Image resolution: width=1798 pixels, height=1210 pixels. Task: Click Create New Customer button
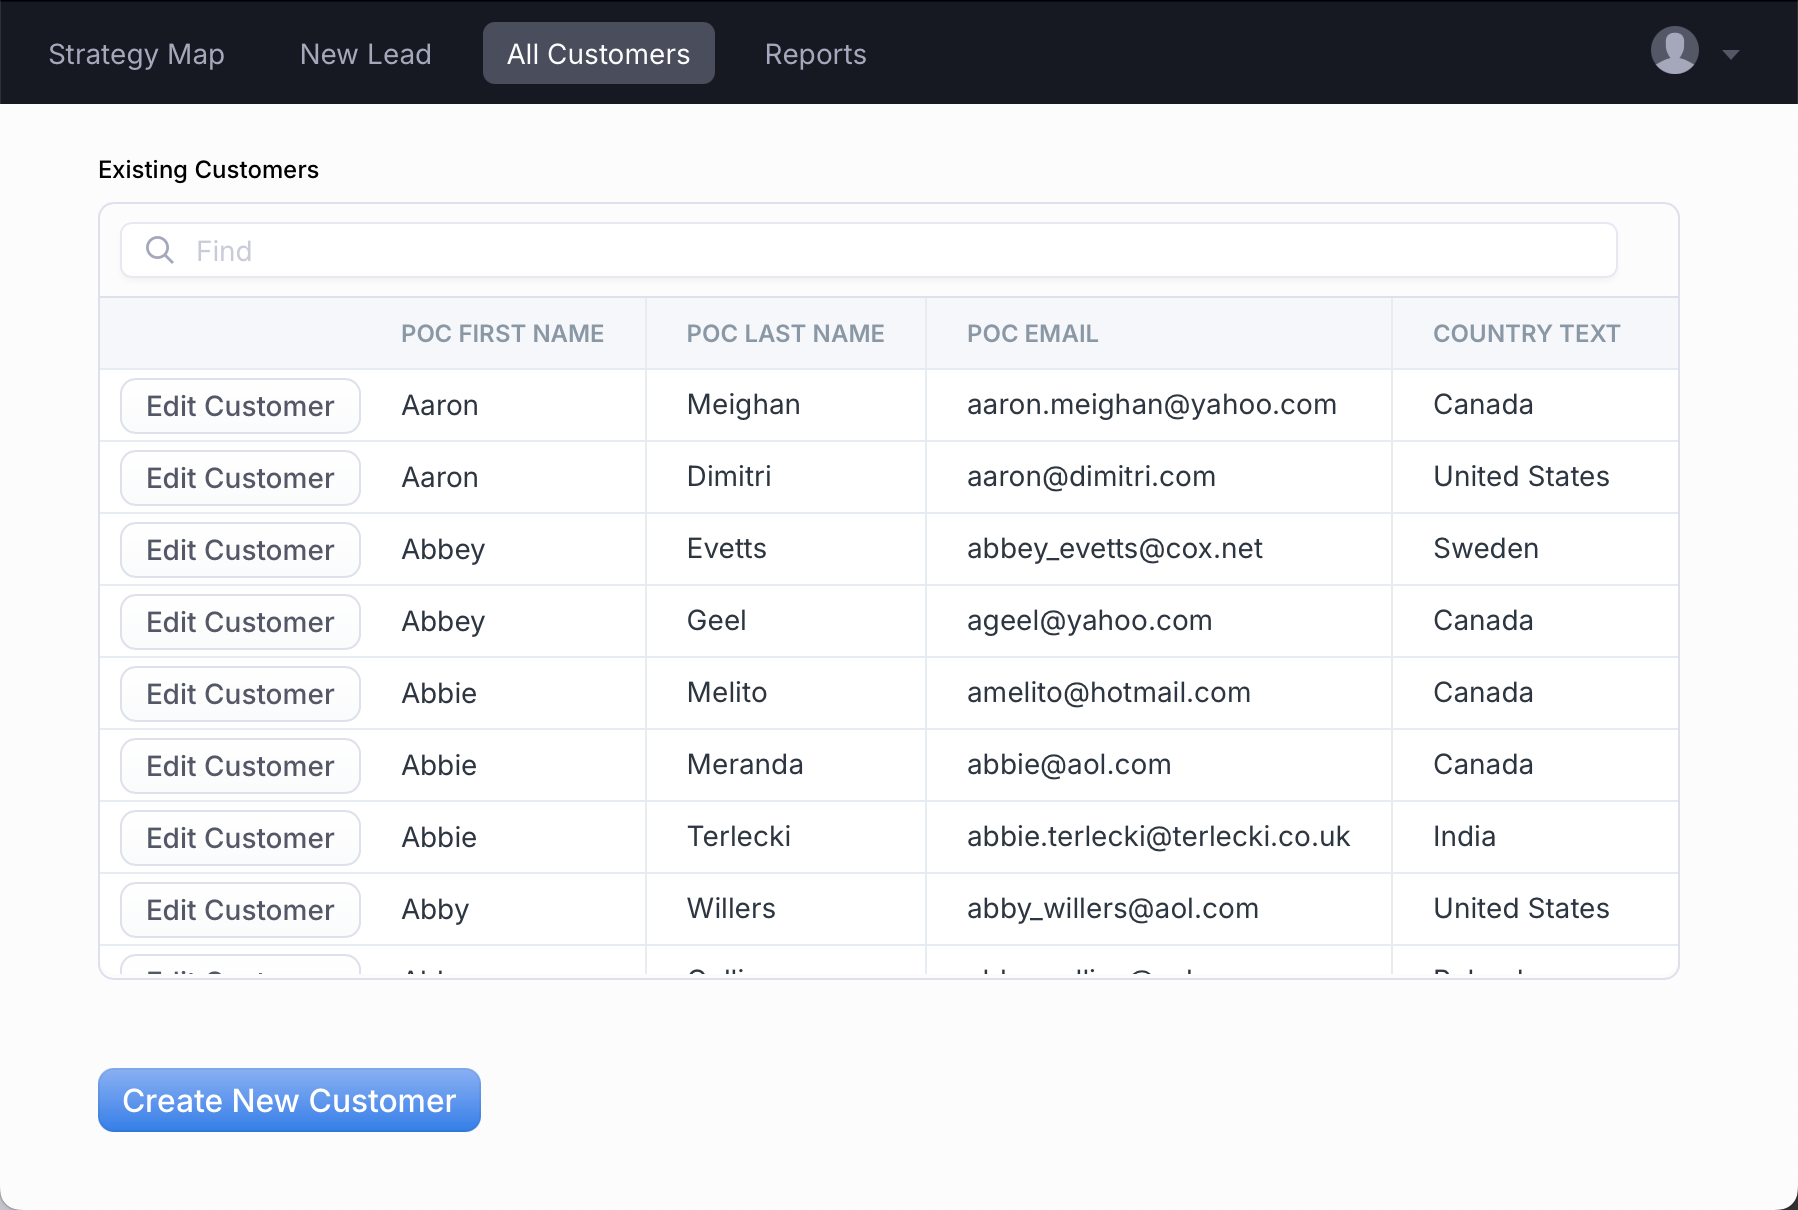(289, 1100)
